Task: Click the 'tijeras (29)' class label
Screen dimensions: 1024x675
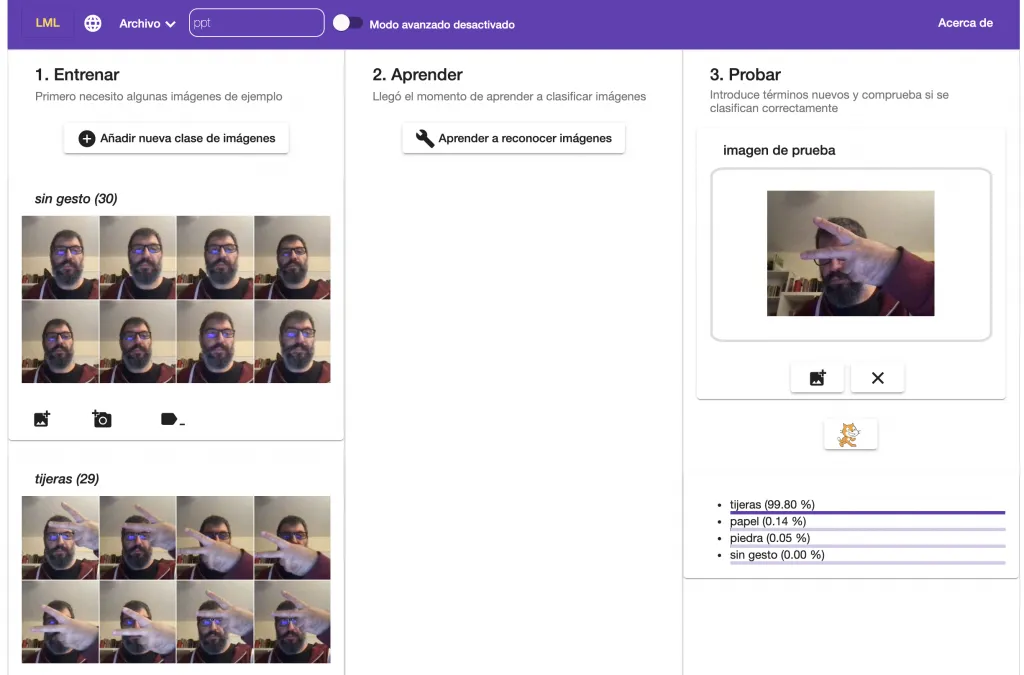Action: coord(67,479)
